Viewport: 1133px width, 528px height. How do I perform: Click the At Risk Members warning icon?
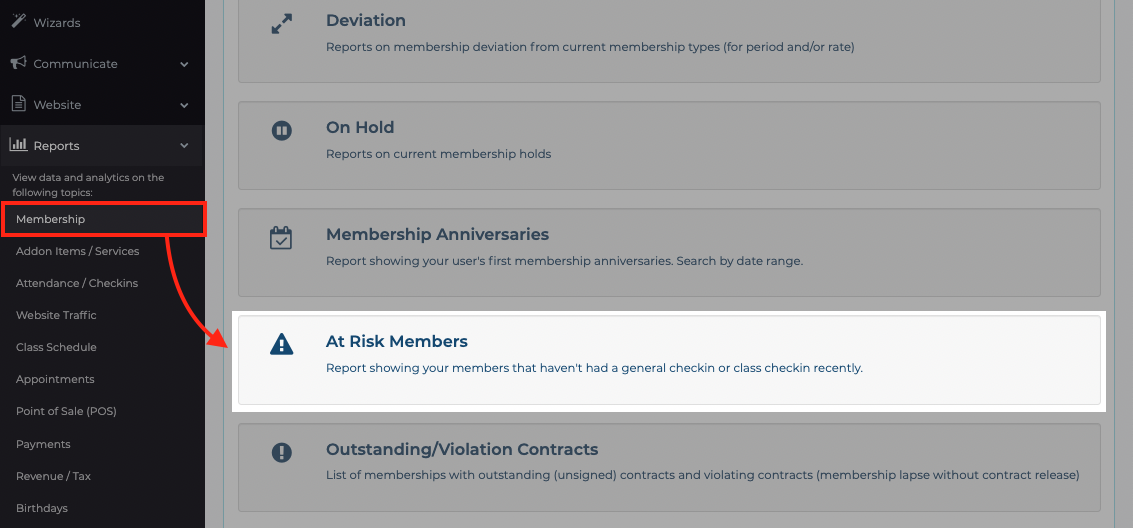[281, 345]
